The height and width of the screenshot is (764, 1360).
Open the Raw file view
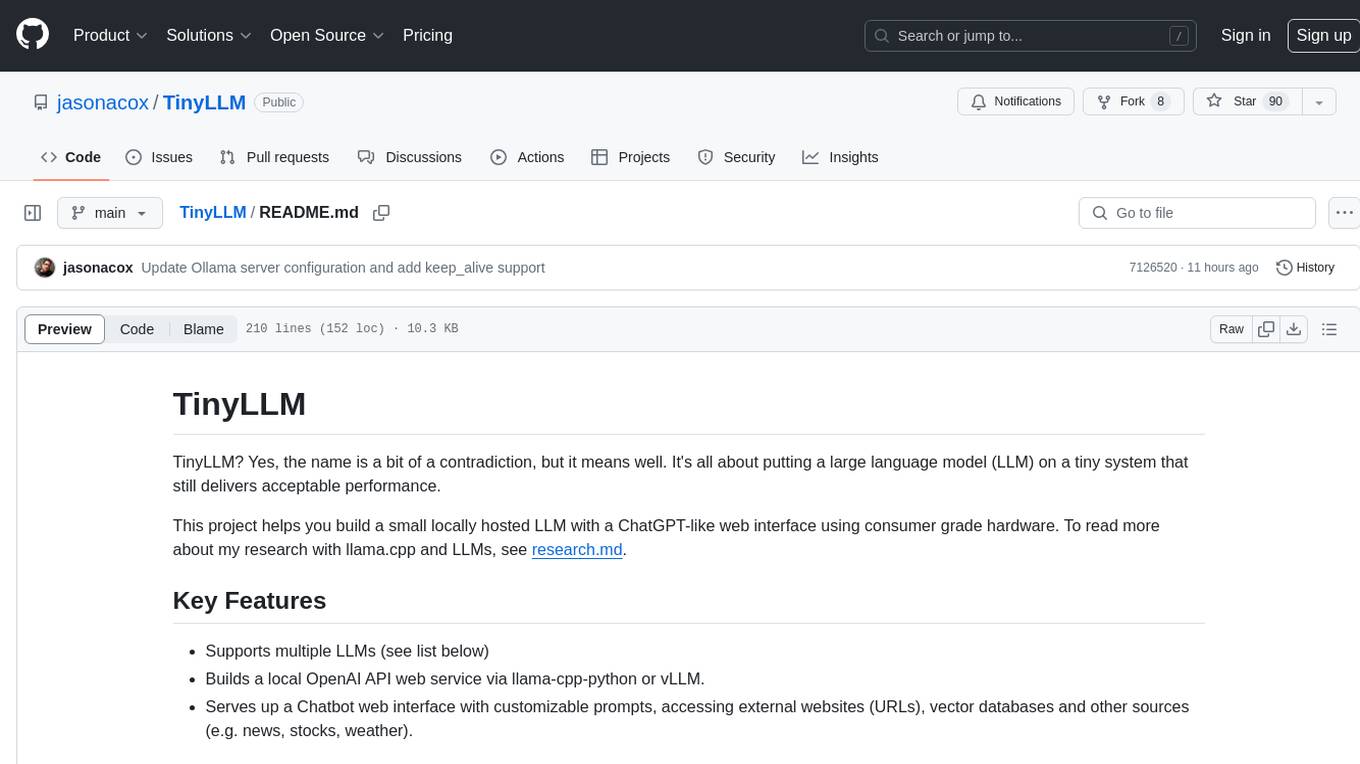pos(1231,329)
